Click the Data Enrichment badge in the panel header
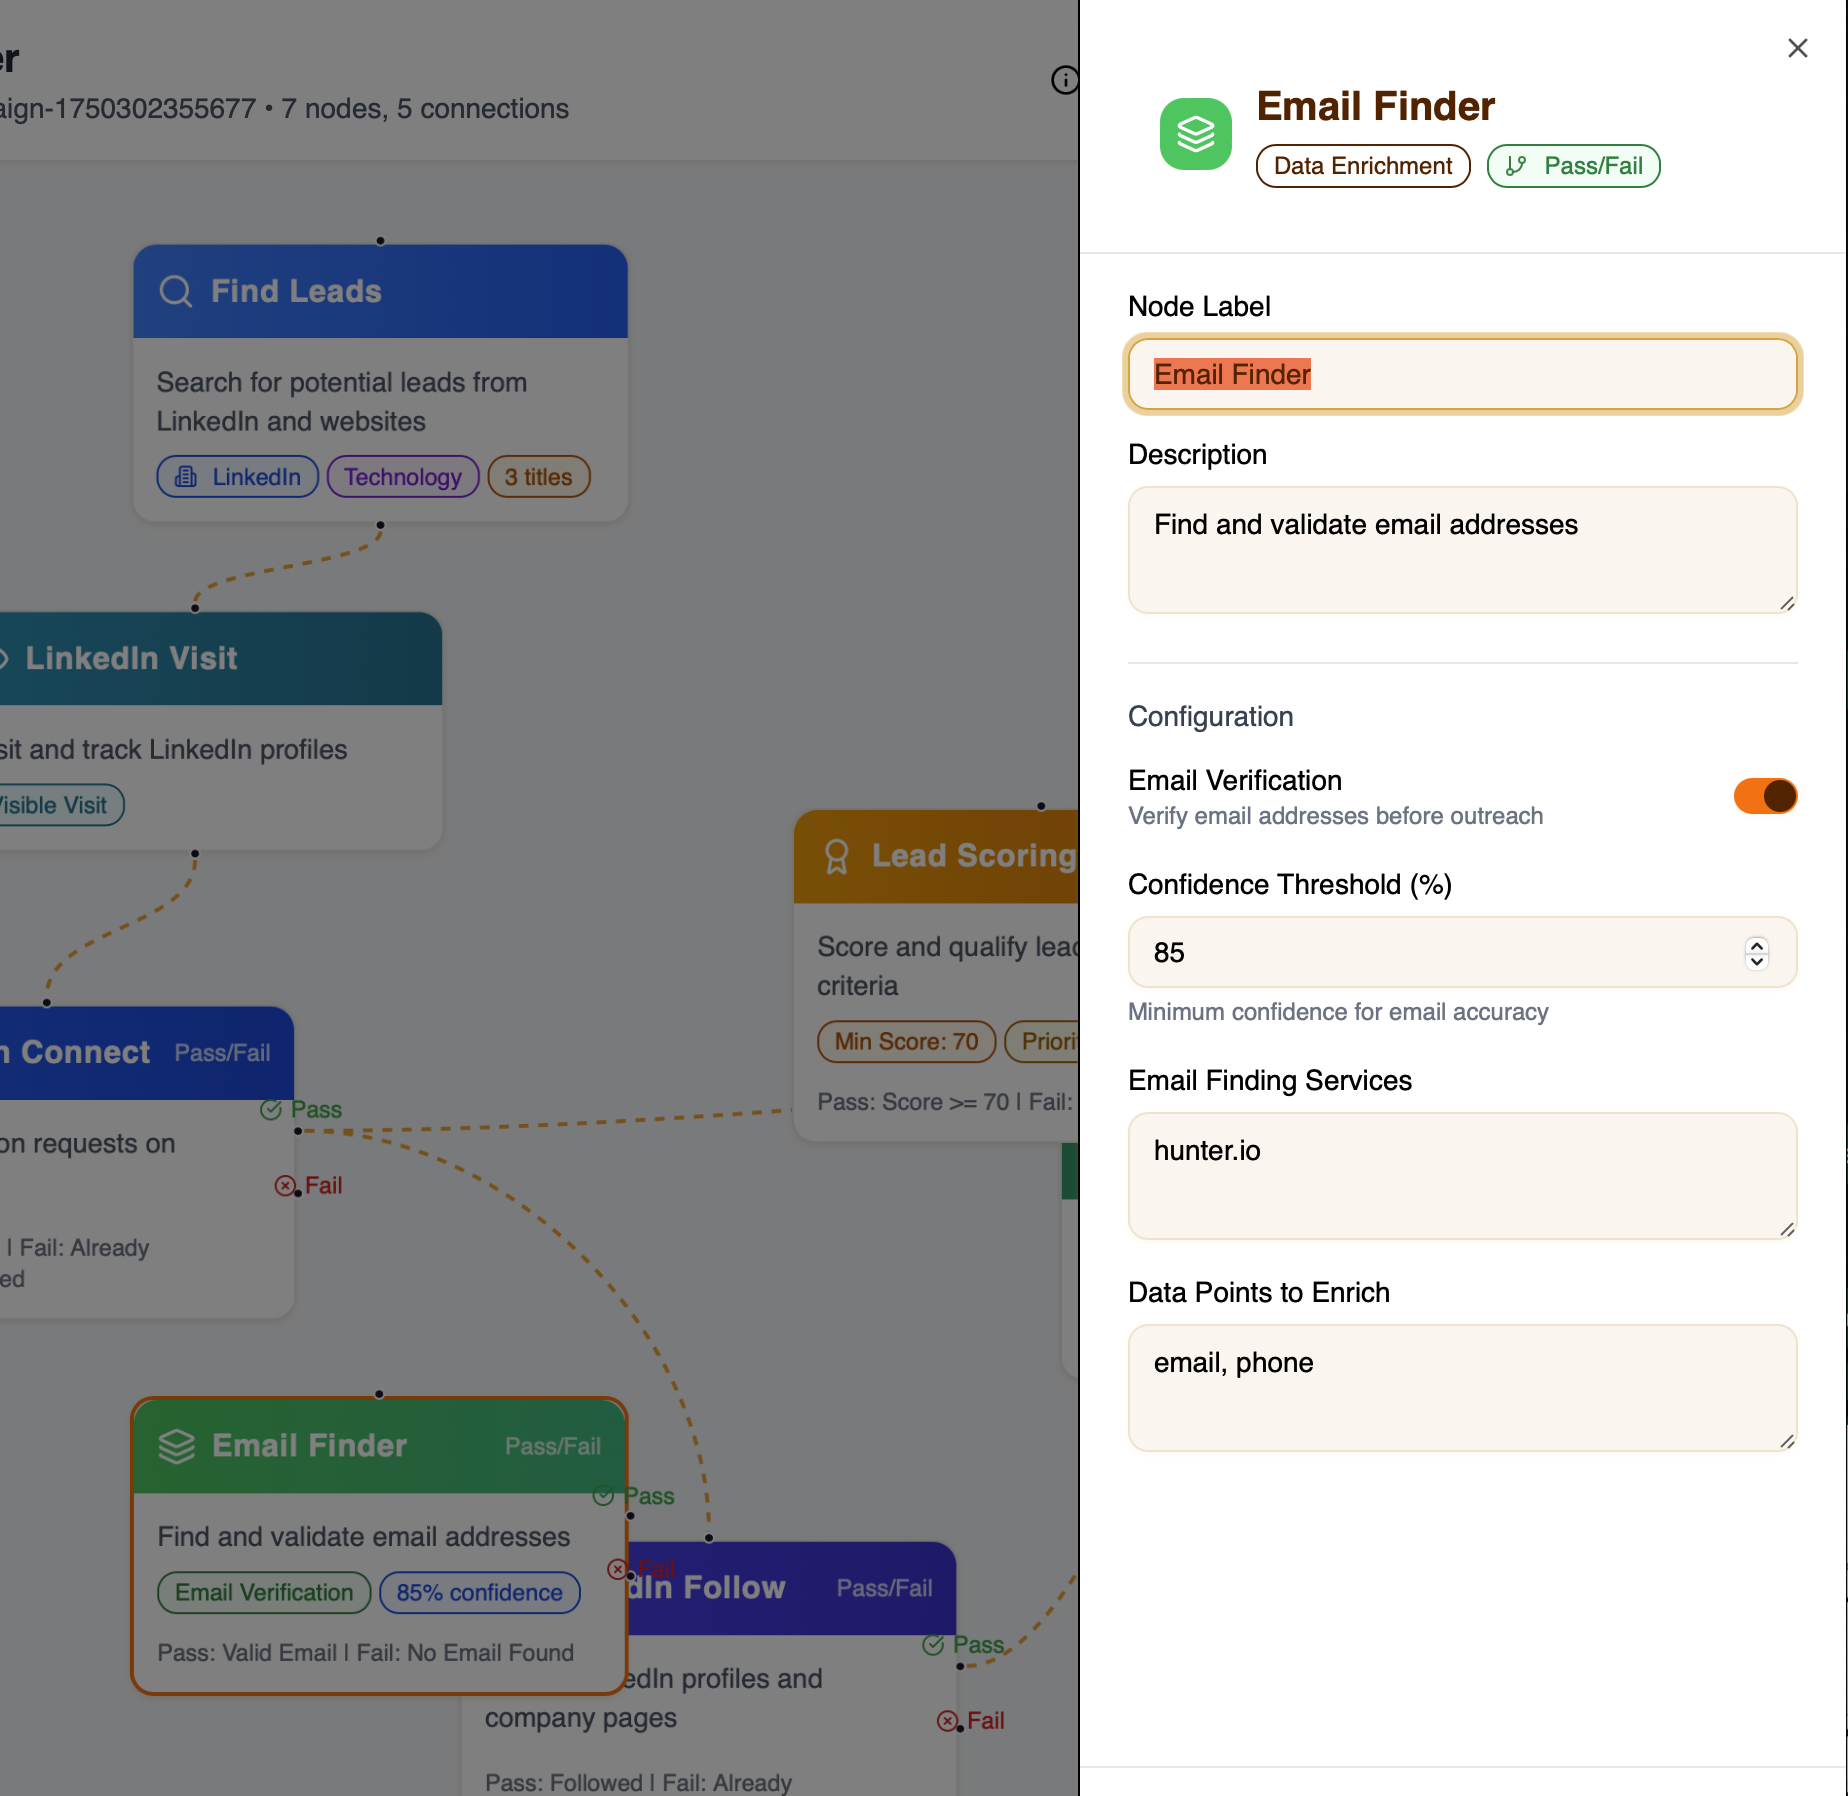1848x1796 pixels. point(1362,166)
